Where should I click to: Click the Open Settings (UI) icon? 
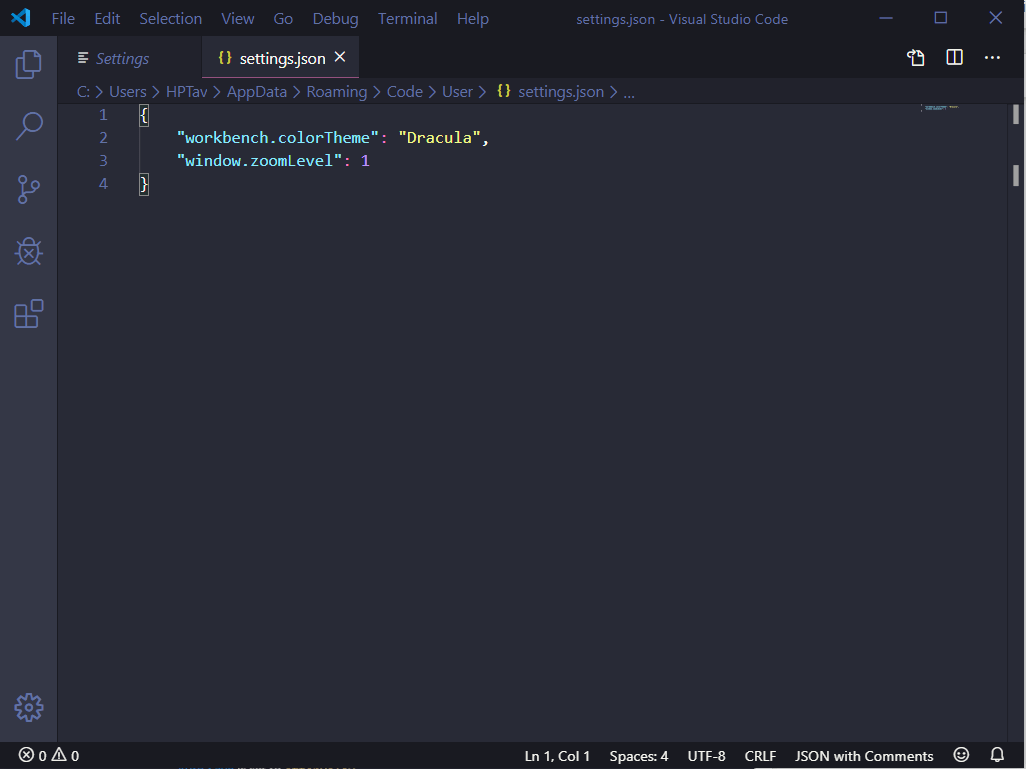(915, 58)
